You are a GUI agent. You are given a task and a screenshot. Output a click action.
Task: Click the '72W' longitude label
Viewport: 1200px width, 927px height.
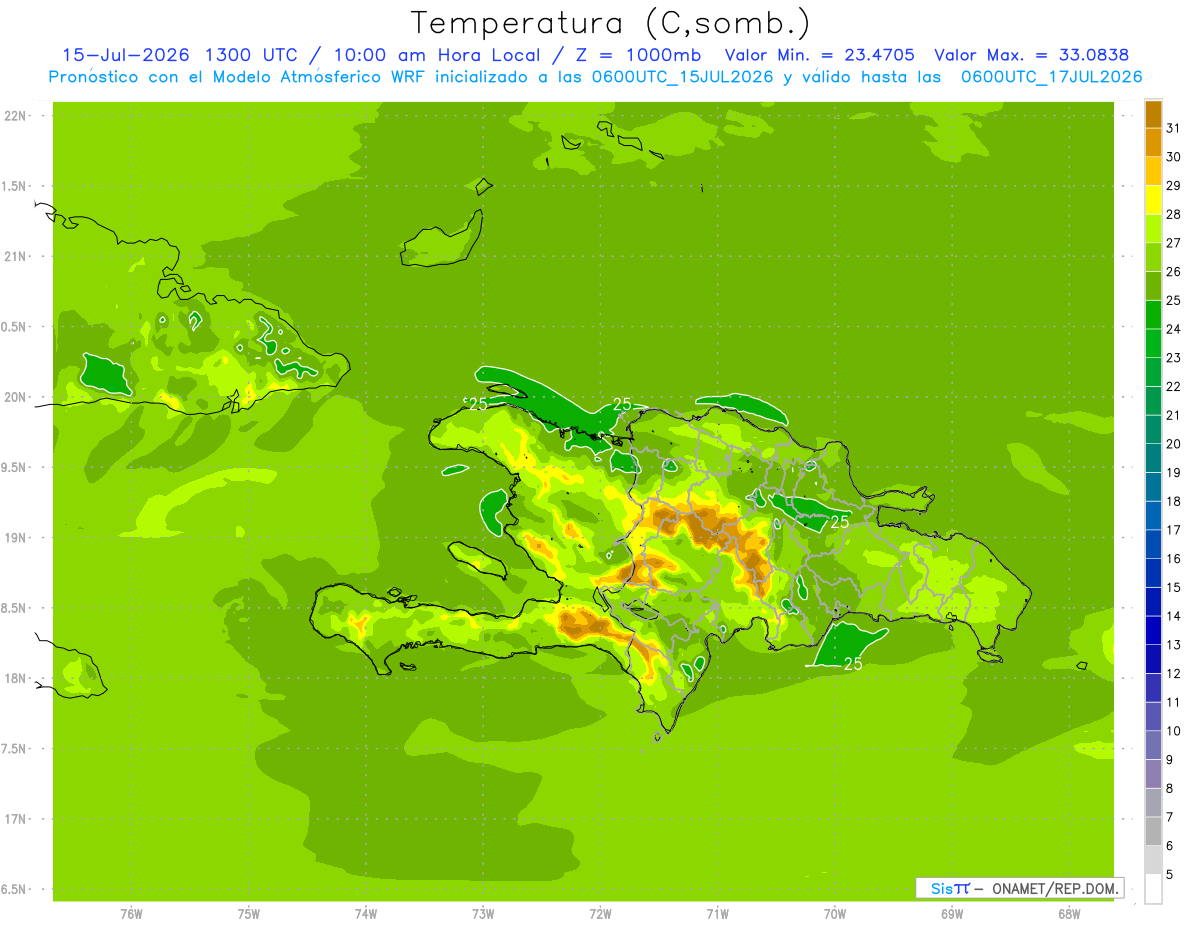(x=600, y=914)
